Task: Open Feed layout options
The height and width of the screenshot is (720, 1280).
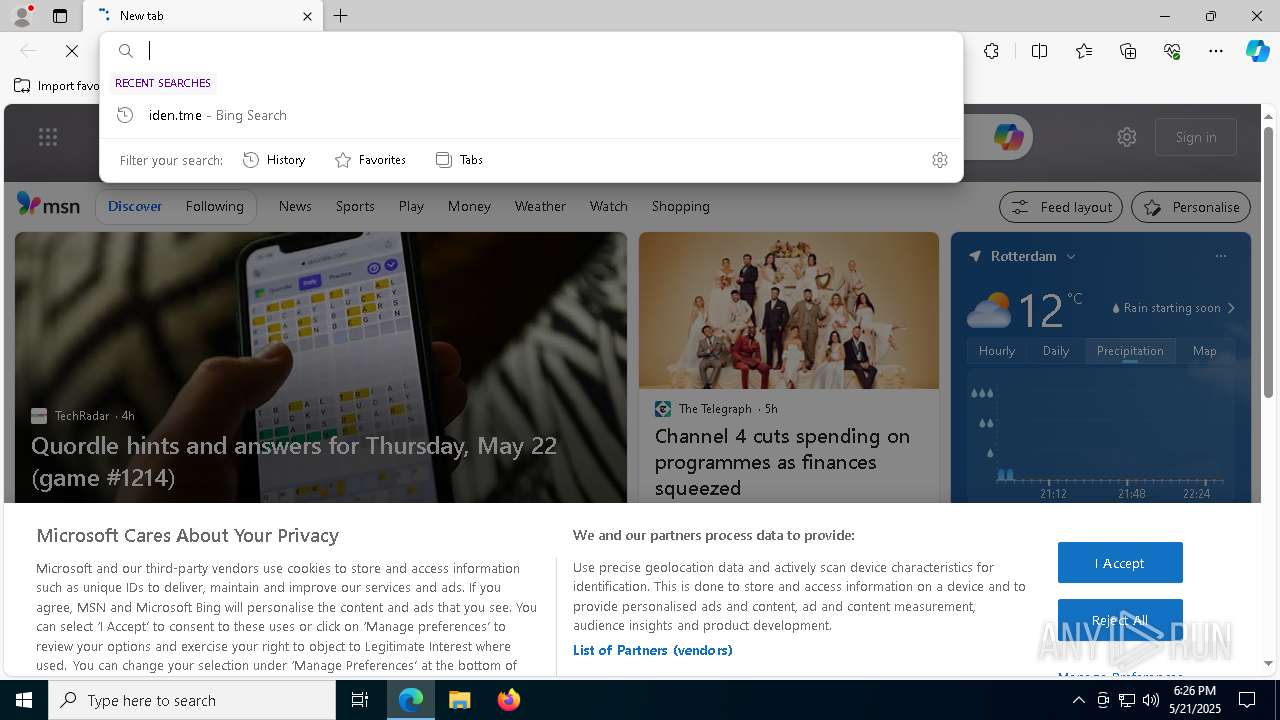Action: click(1062, 207)
